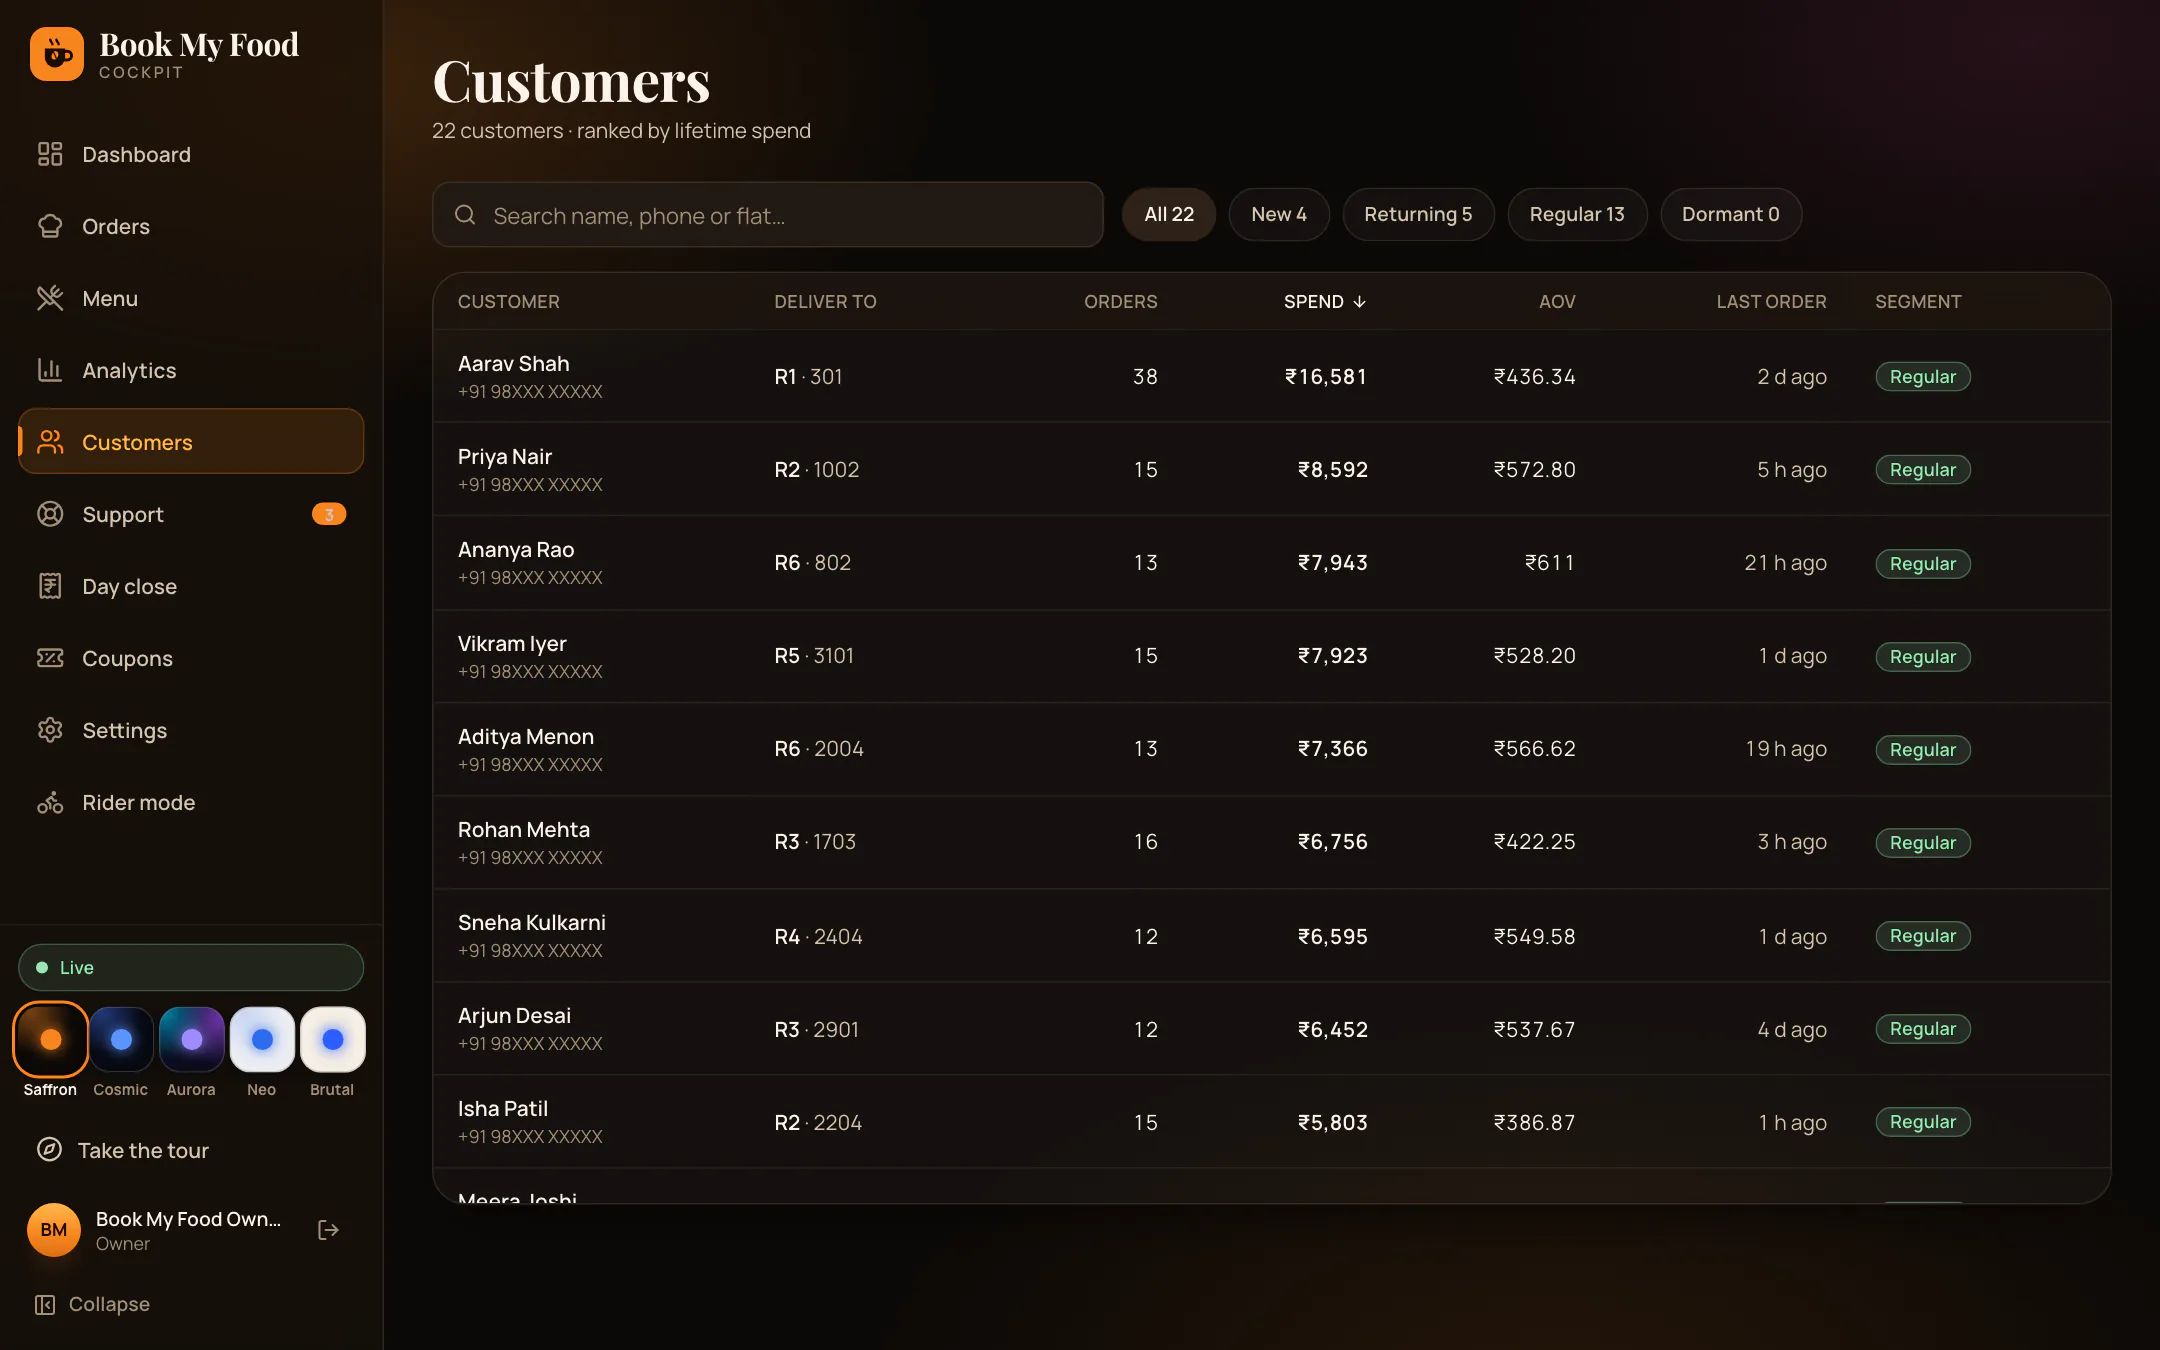
Task: Click Rohan Mehta's Regular segment badge
Action: [1922, 842]
